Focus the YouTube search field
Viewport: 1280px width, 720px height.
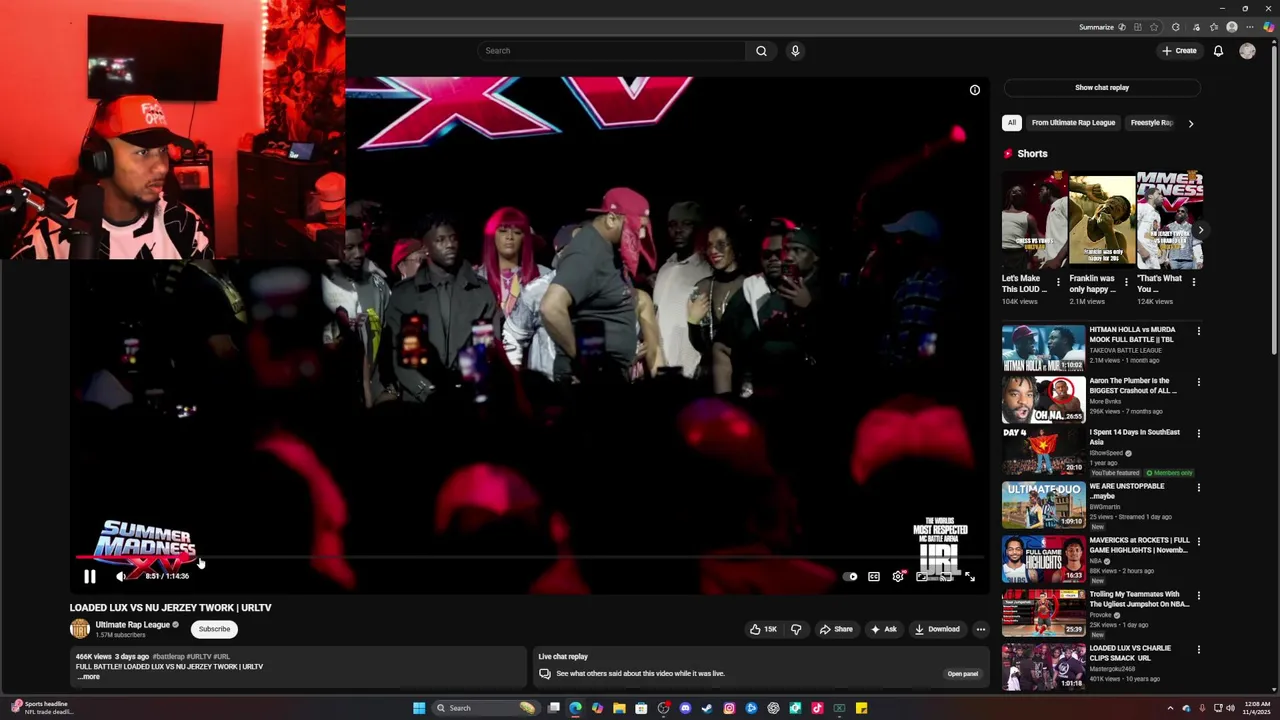coord(612,51)
